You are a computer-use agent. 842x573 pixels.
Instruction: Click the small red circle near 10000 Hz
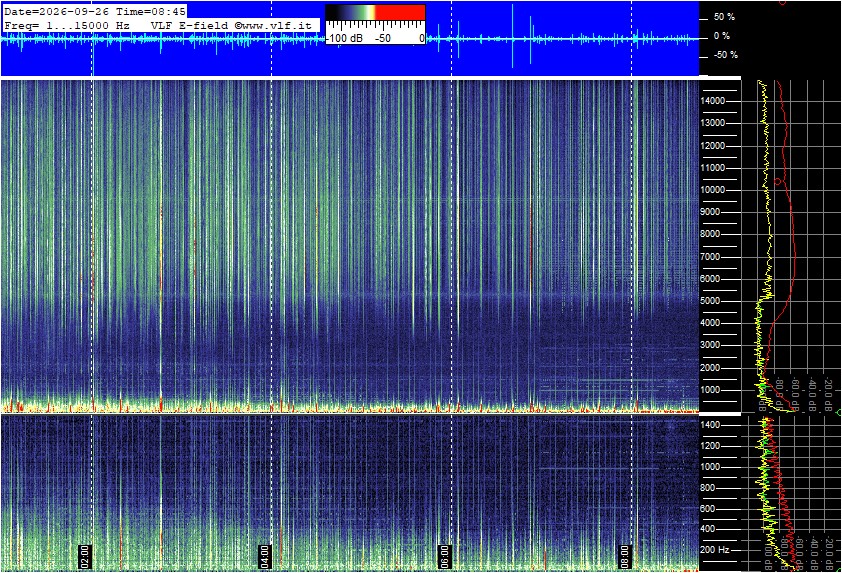pyautogui.click(x=778, y=182)
